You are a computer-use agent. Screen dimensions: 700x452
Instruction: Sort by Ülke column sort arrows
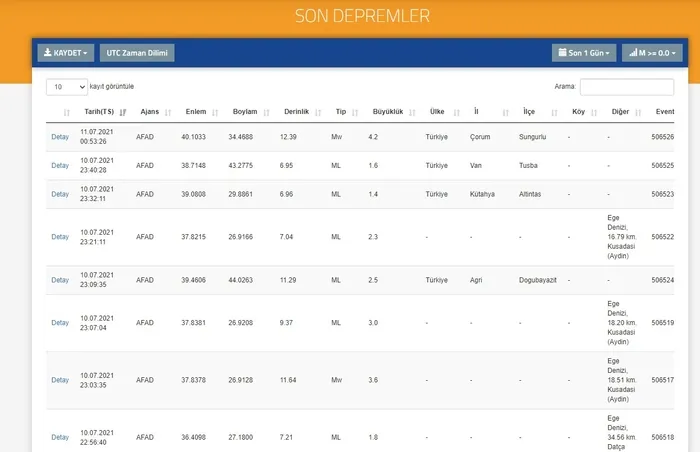[x=455, y=112]
